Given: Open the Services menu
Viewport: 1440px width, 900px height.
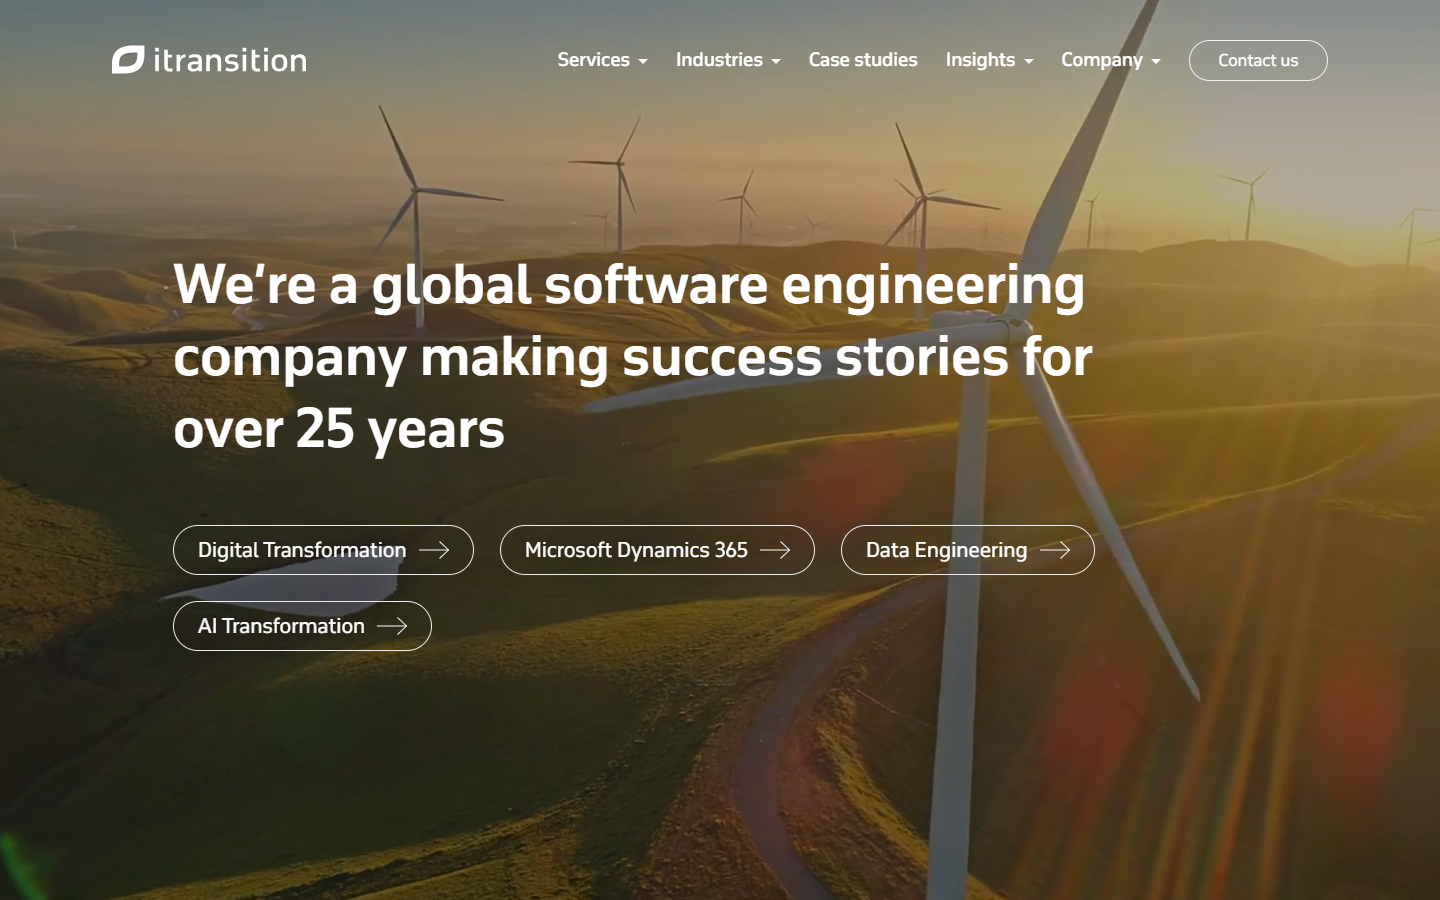Looking at the screenshot, I should click(x=593, y=60).
